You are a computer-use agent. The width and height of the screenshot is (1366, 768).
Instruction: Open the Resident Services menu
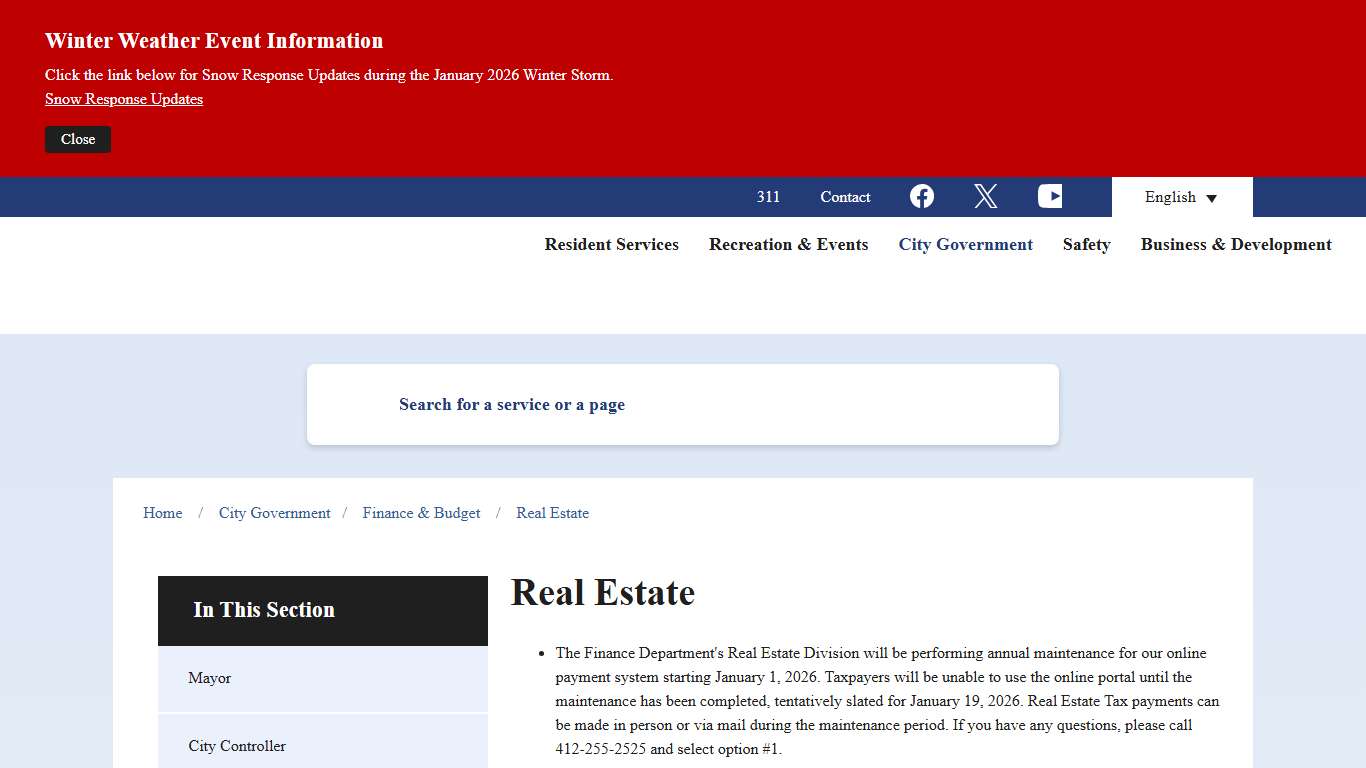point(611,244)
